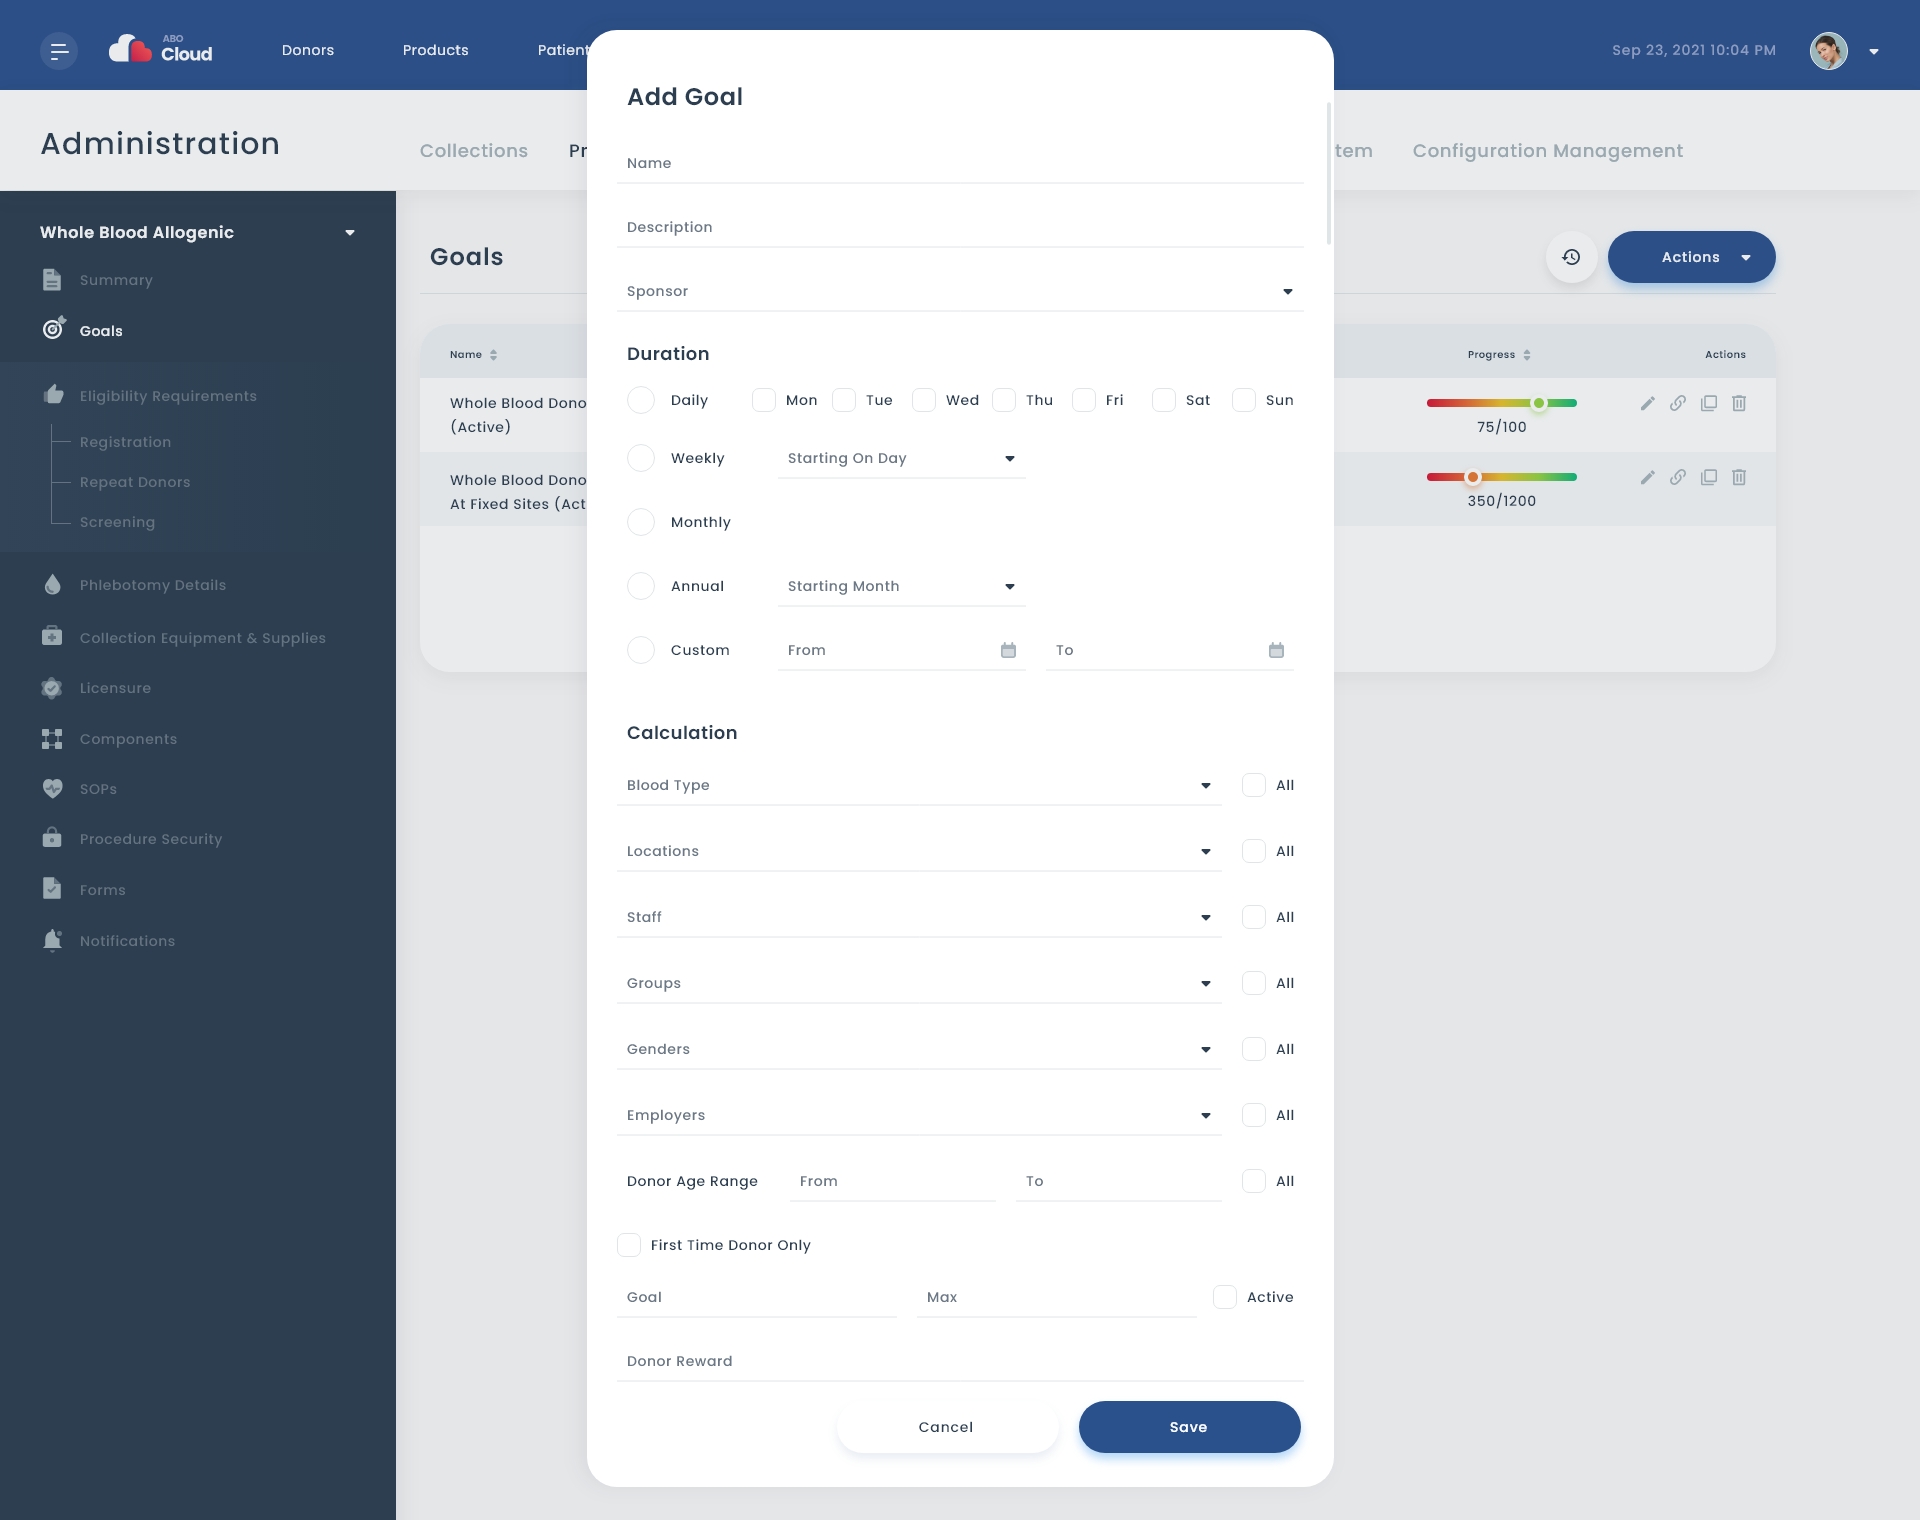Screen dimensions: 1920x1520
Task: Edit the 350/1200 goal row
Action: 1647,477
